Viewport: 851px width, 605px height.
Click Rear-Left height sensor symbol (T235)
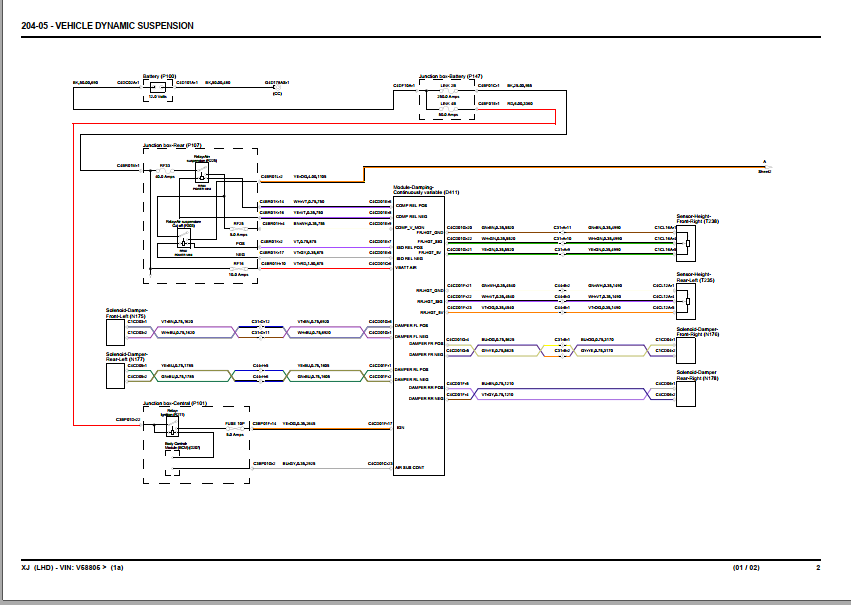click(x=685, y=302)
